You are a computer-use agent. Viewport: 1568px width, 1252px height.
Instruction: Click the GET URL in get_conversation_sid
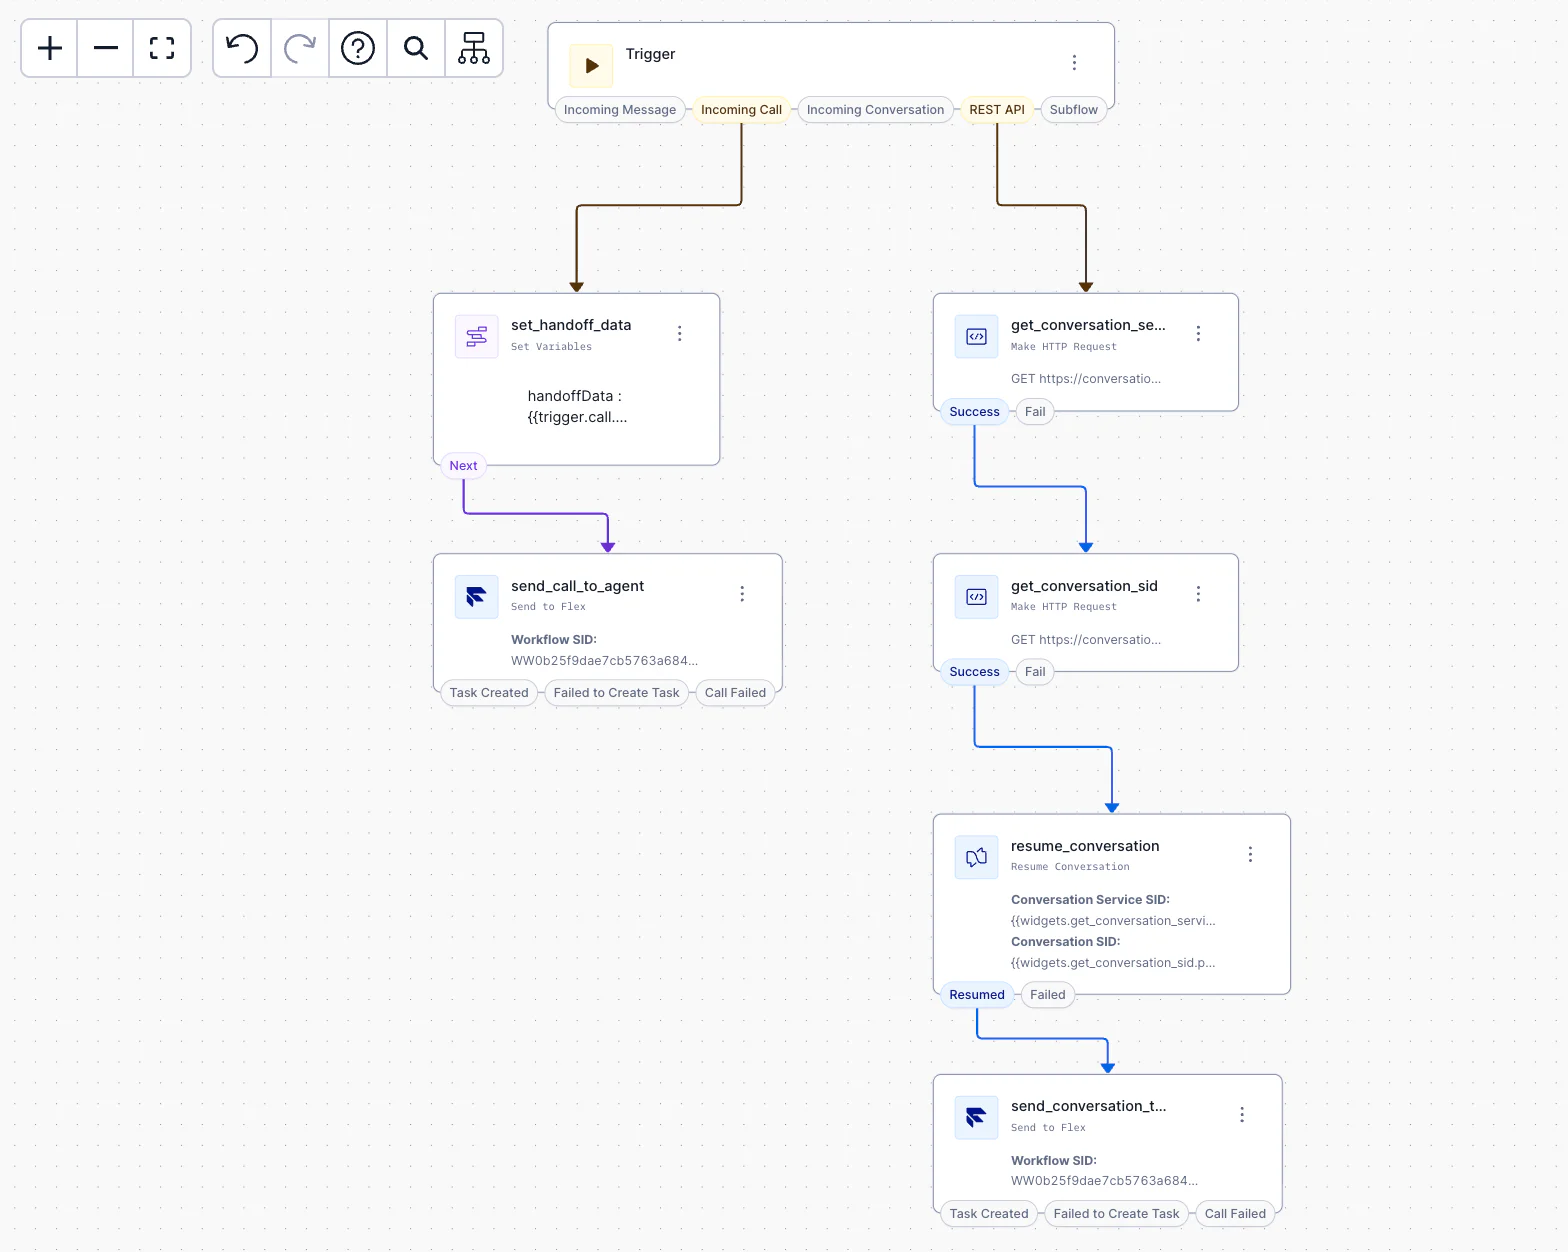[x=1086, y=640]
